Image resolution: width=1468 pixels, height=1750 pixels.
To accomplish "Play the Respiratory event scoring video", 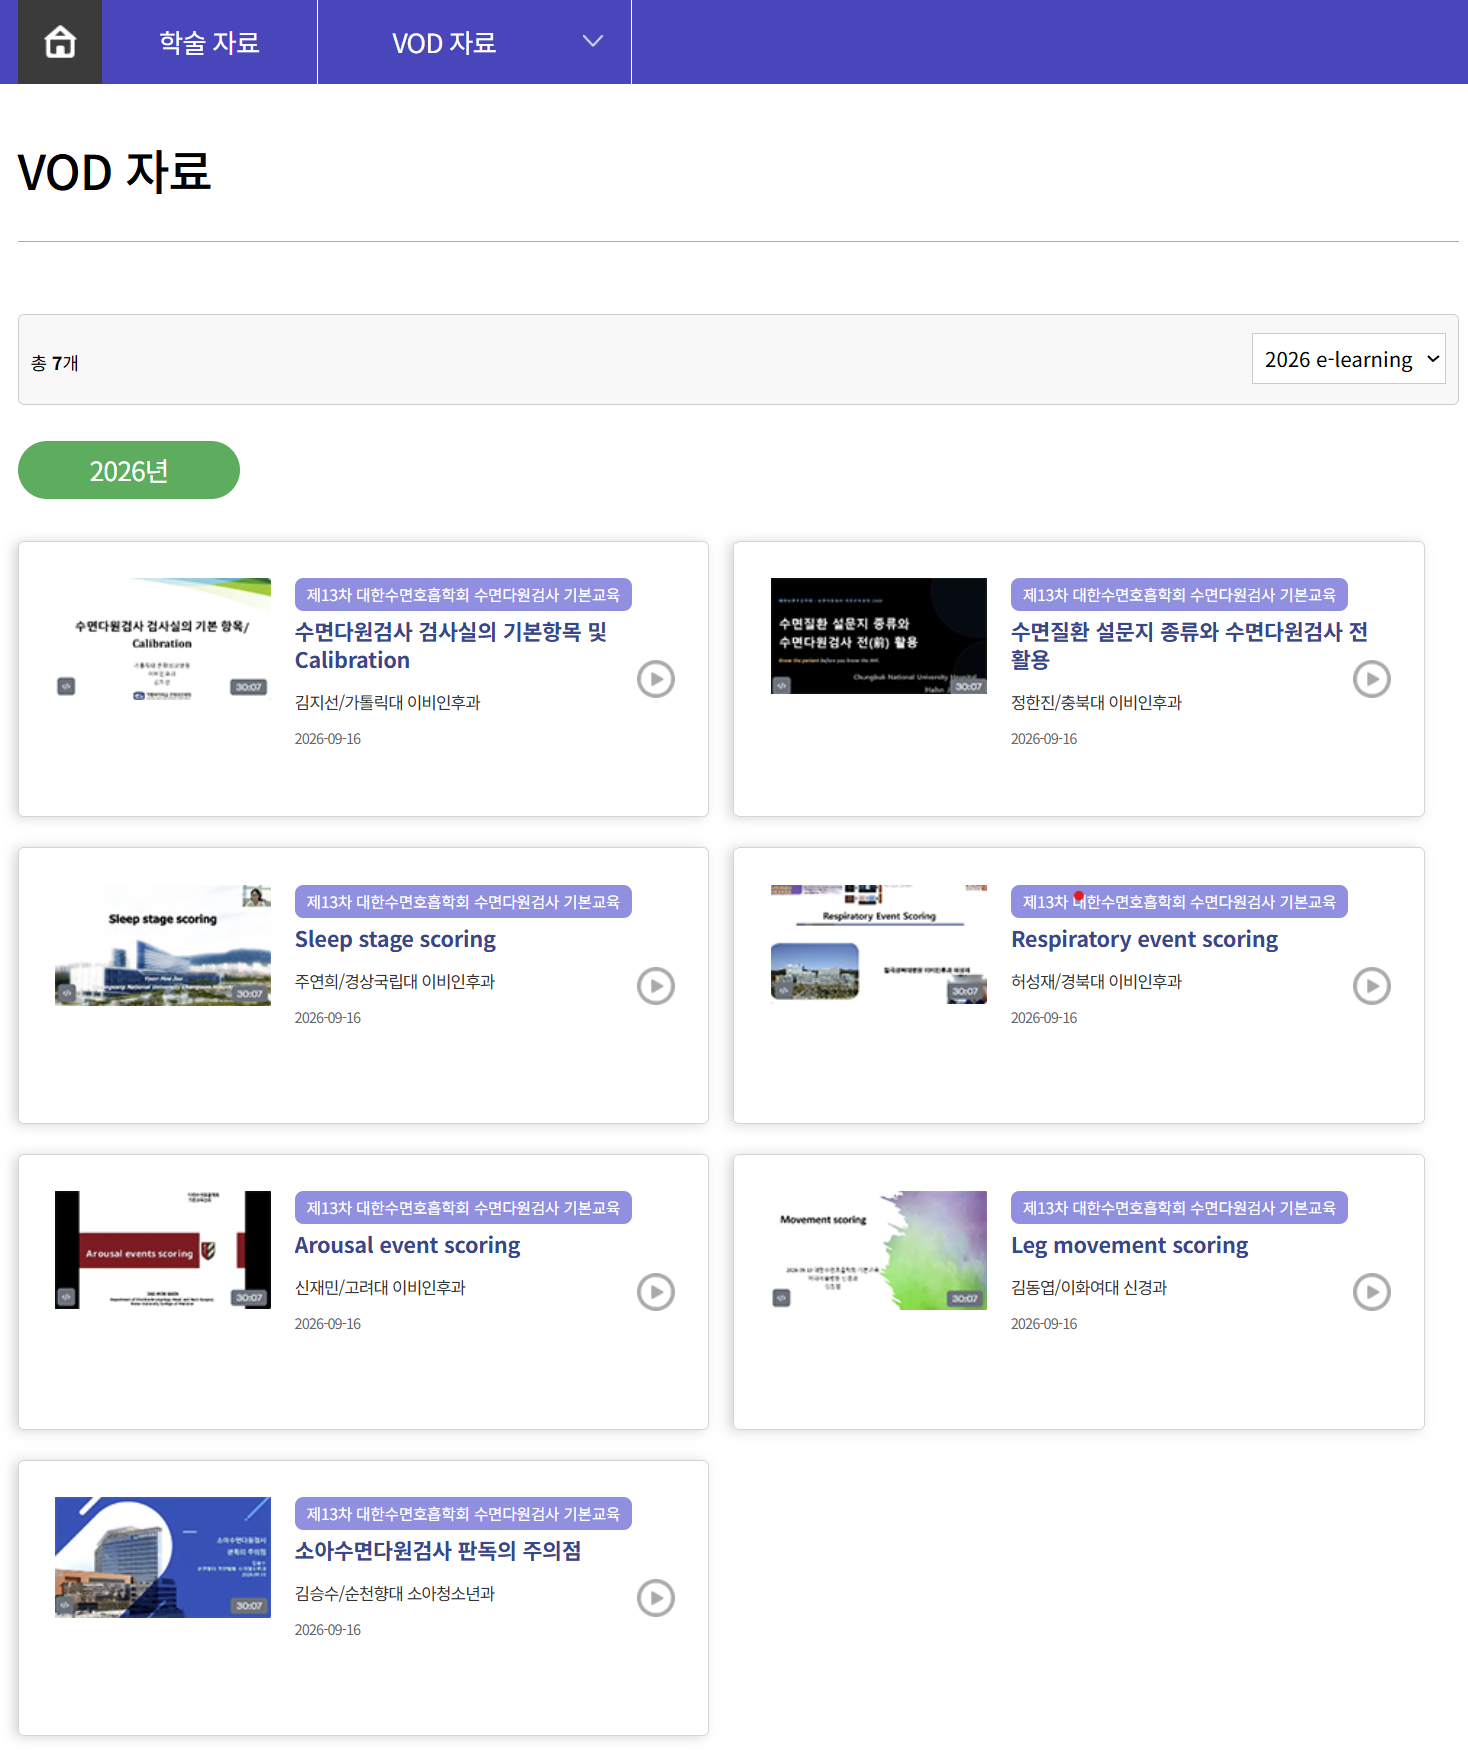I will 1372,986.
